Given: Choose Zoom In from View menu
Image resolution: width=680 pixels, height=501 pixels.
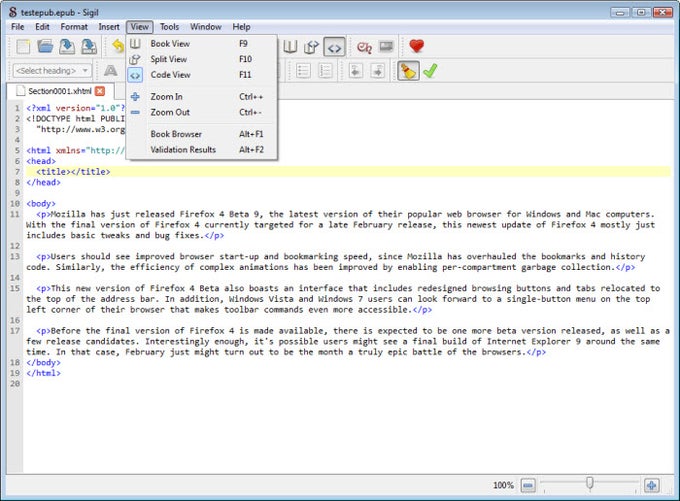Looking at the screenshot, I should pos(202,97).
